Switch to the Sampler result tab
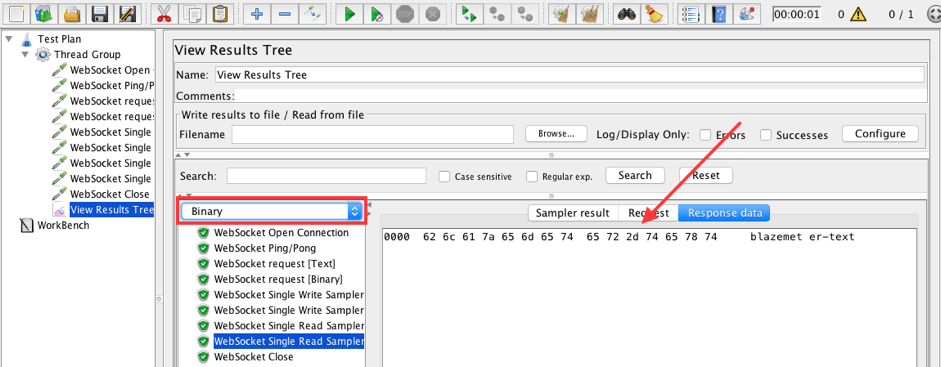The height and width of the screenshot is (367, 941). (573, 213)
